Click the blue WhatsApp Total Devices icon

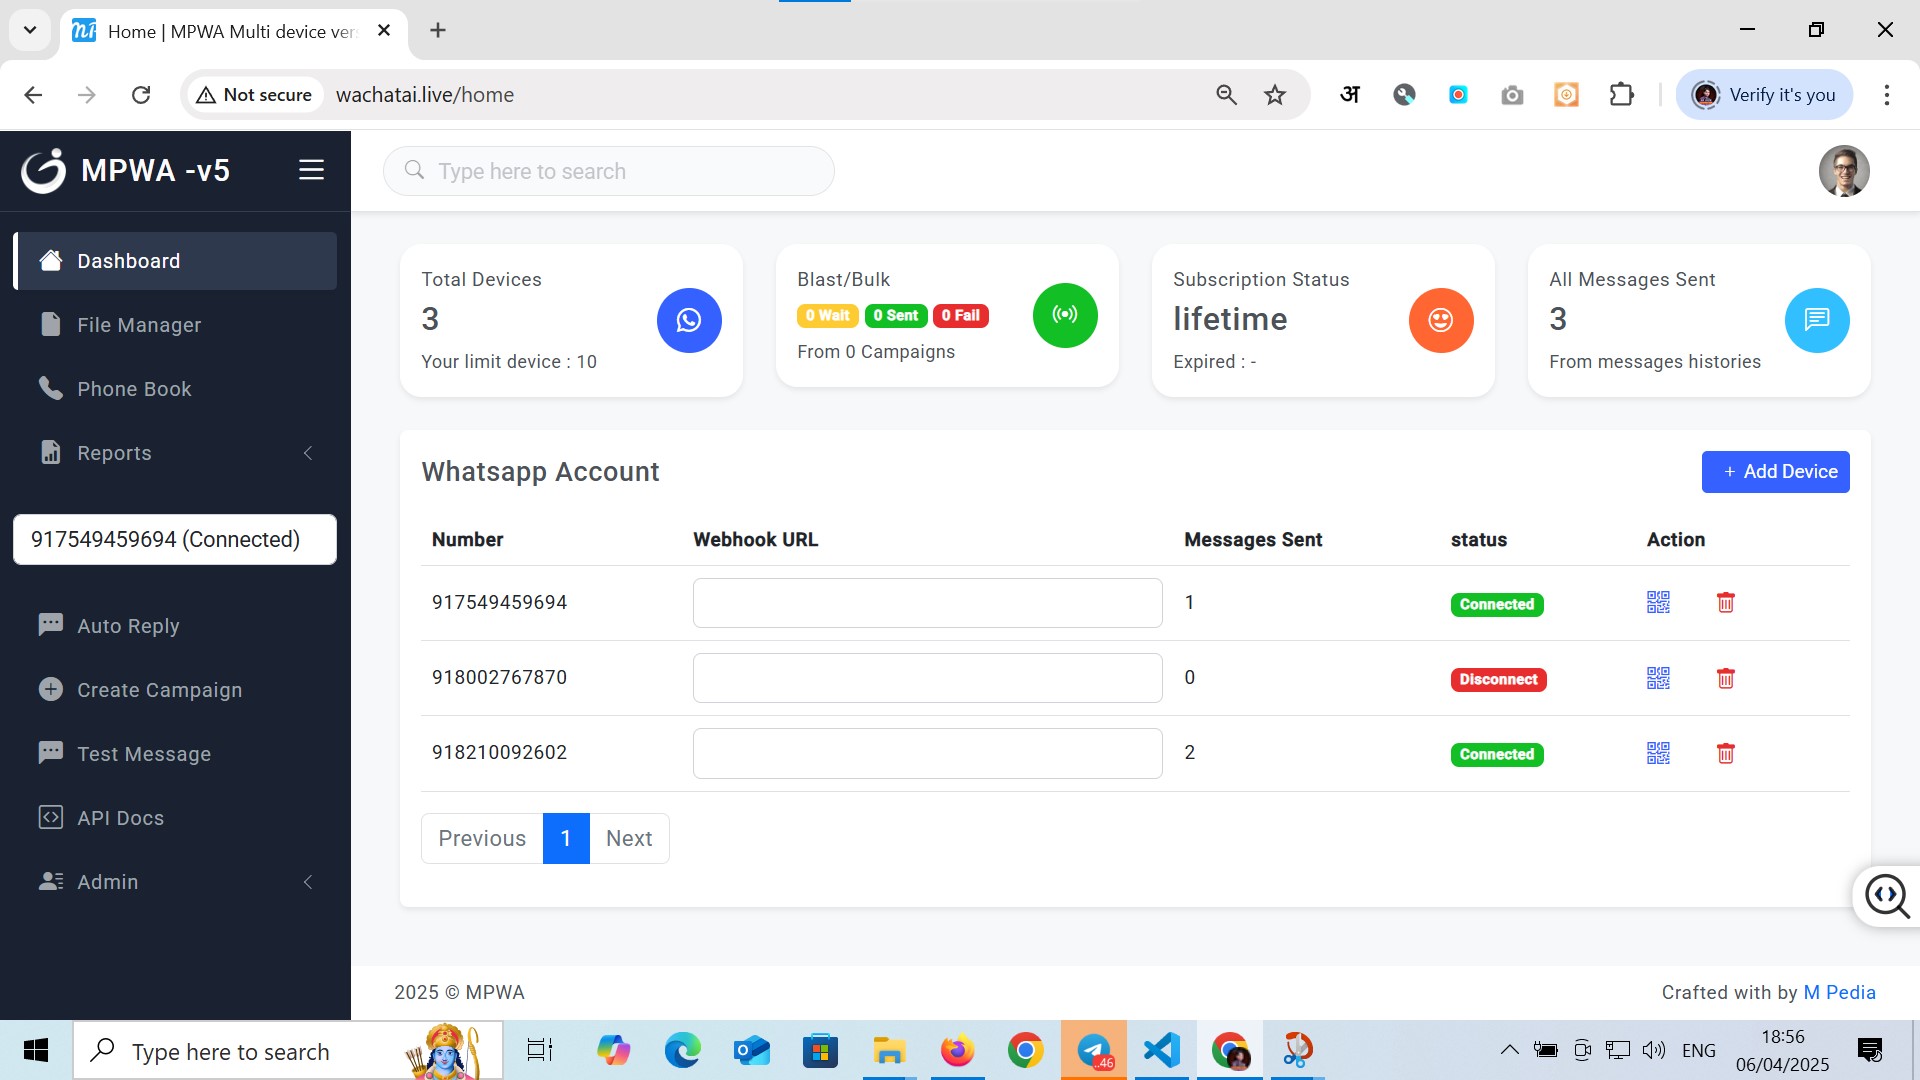689,320
